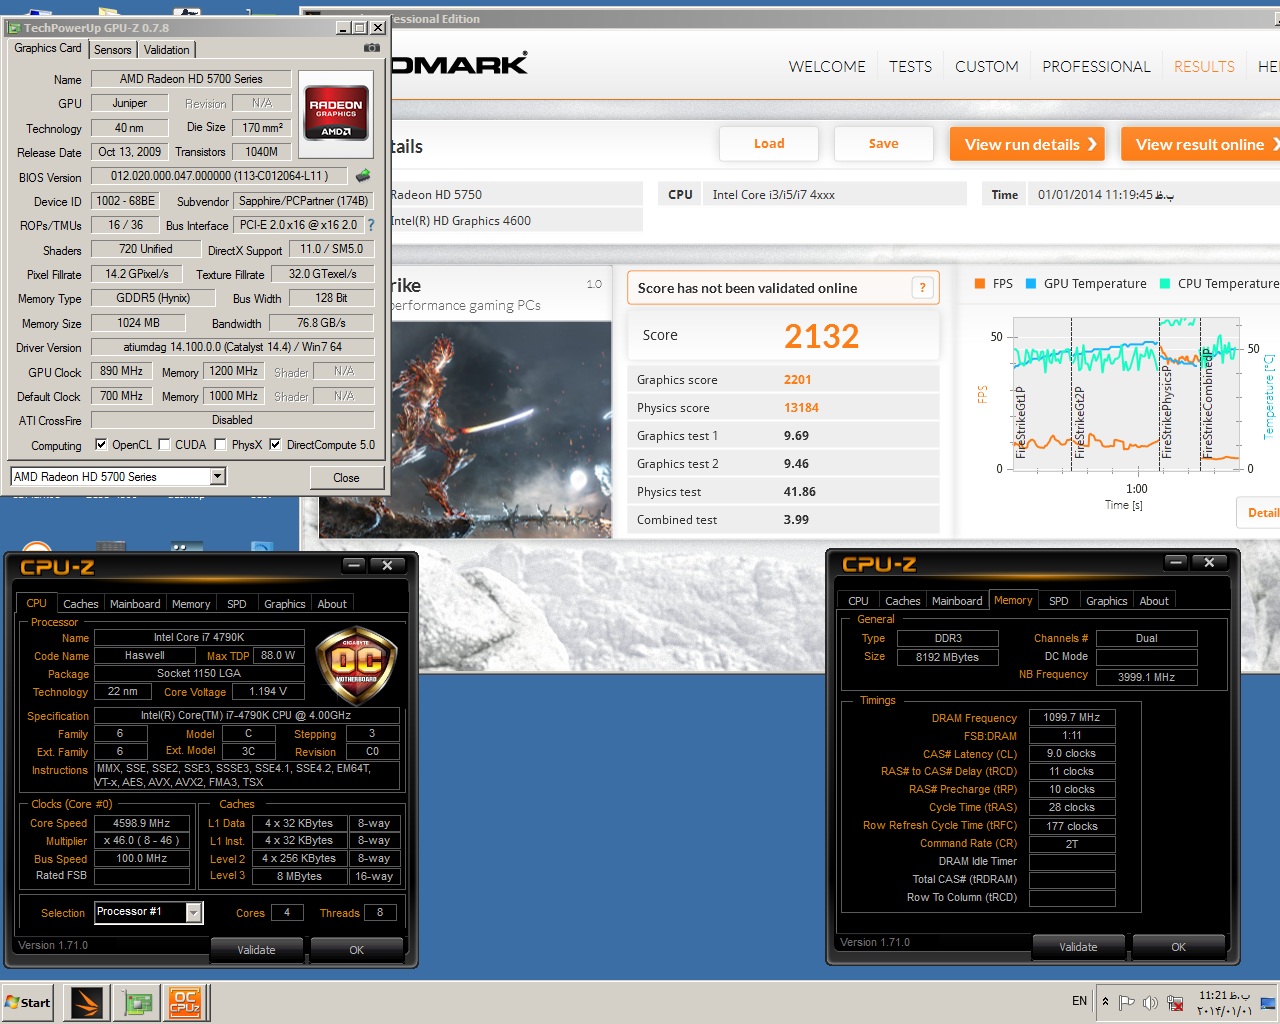Click the Physics score 13184

coord(801,408)
